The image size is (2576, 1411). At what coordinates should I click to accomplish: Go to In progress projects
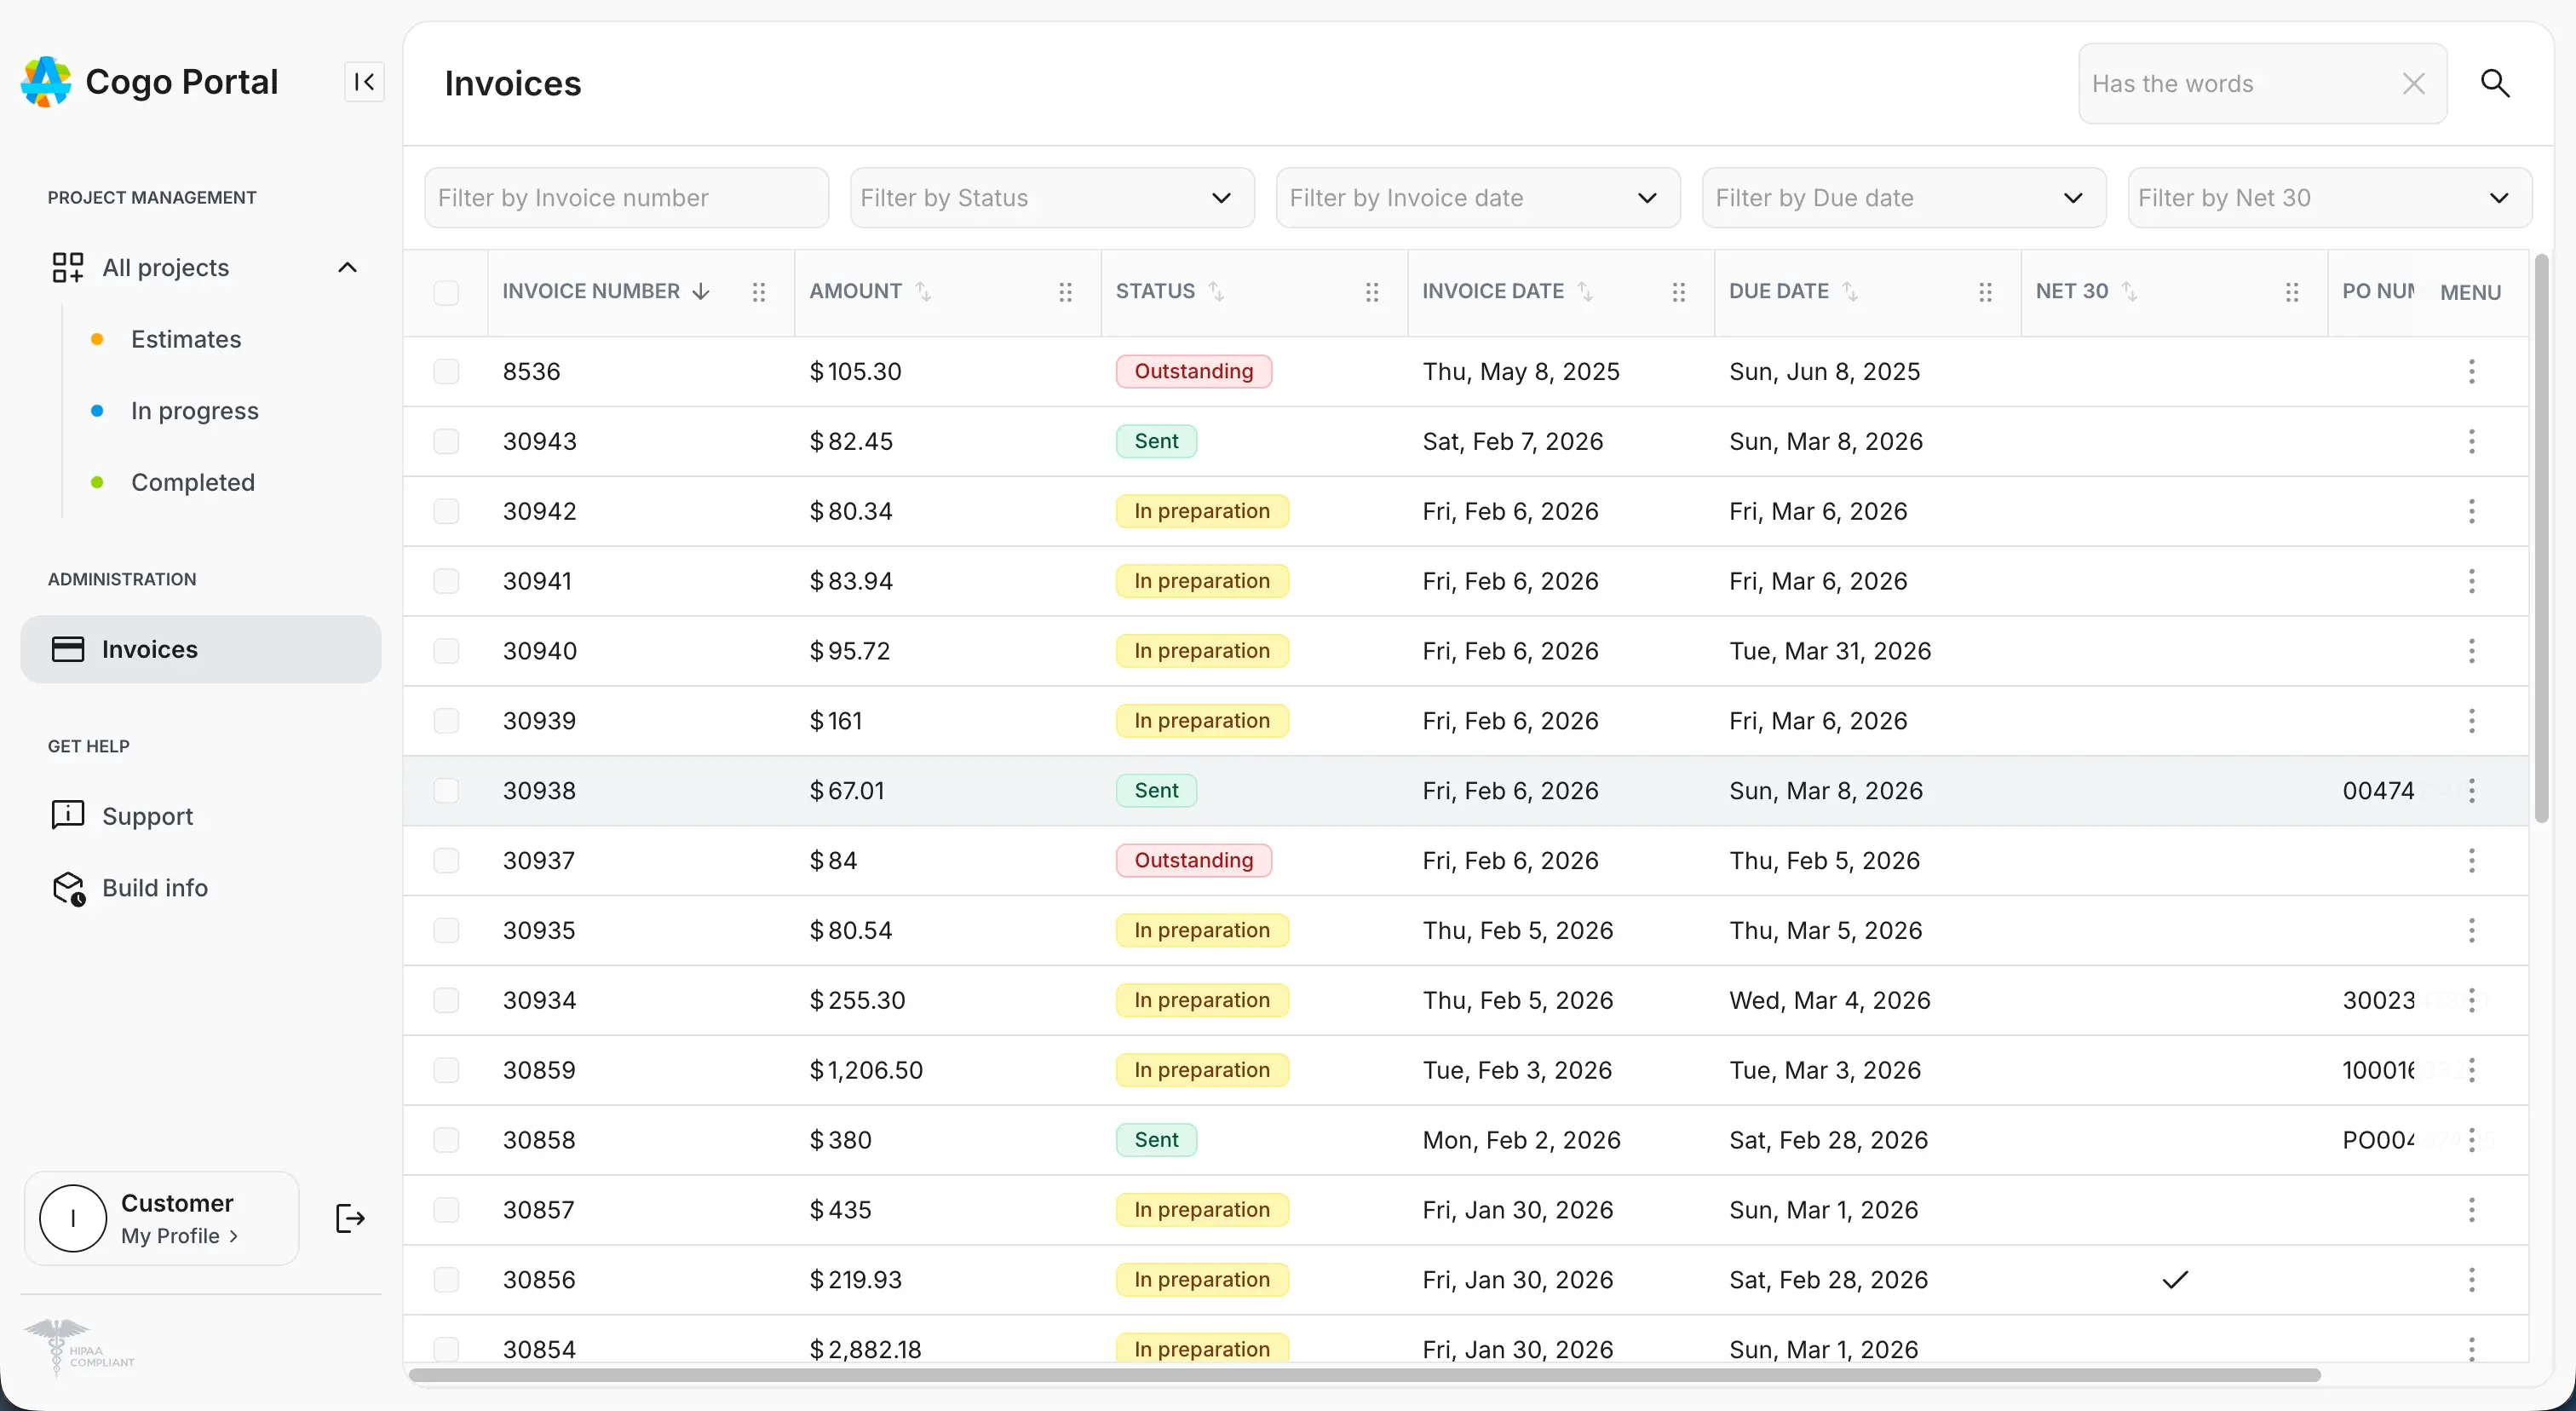pos(195,411)
